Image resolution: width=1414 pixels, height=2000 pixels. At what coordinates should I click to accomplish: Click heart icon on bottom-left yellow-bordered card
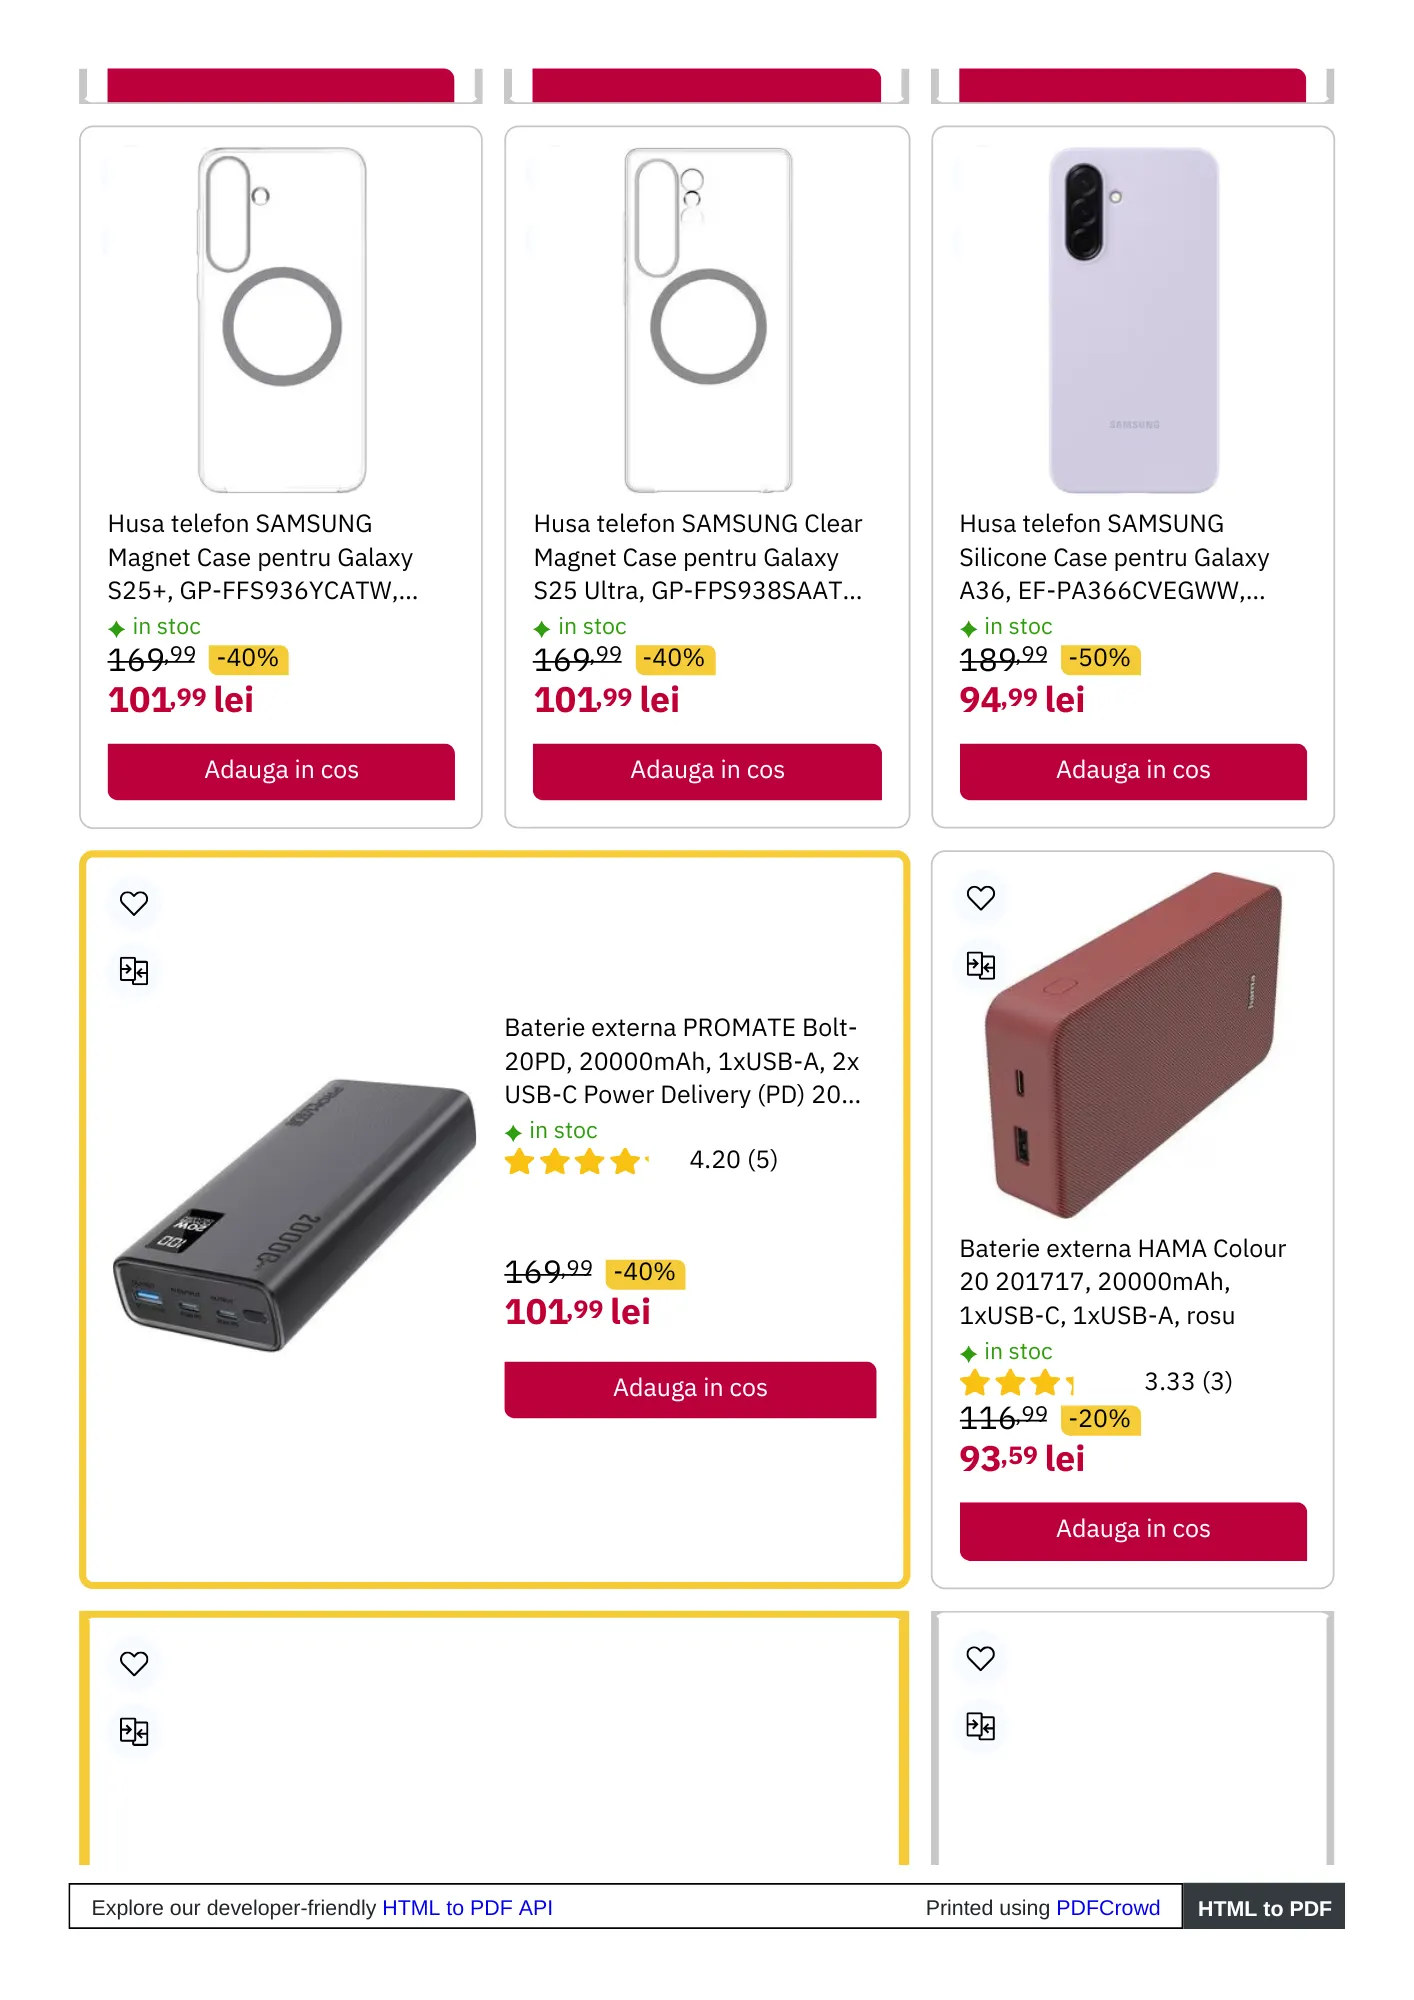click(x=134, y=1663)
